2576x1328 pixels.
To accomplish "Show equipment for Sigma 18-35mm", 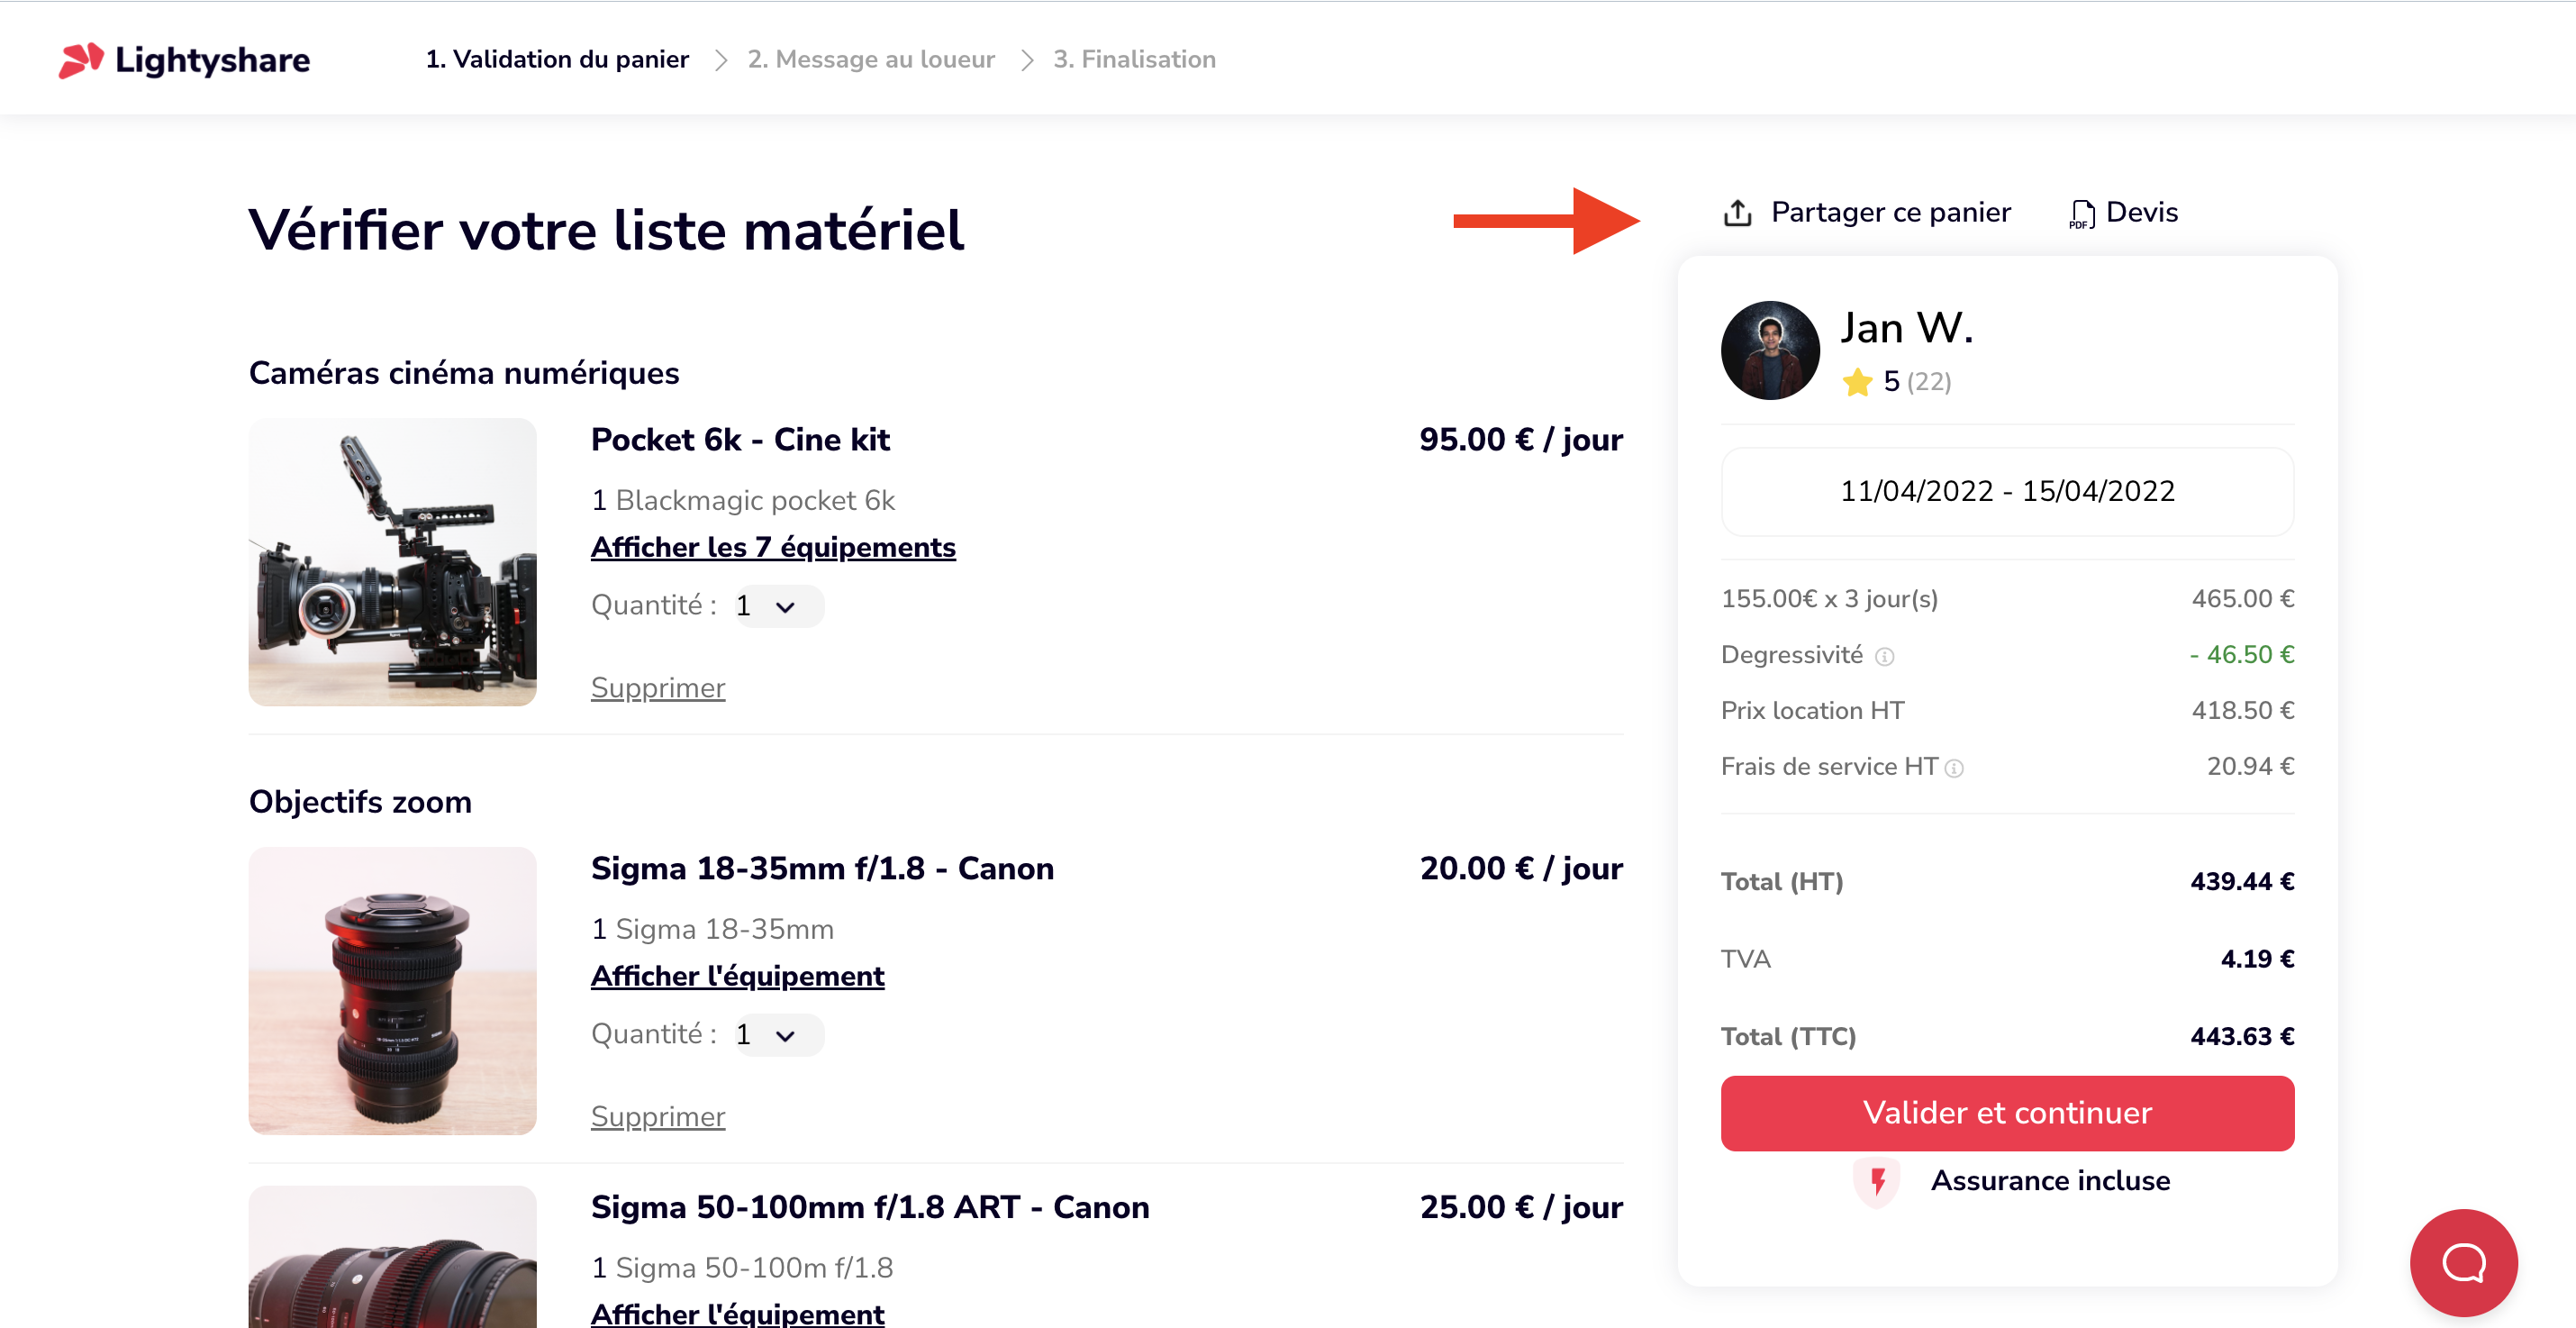I will click(738, 976).
